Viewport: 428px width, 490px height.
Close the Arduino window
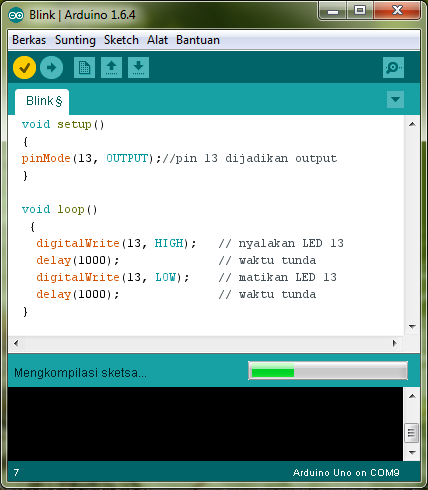(x=397, y=11)
